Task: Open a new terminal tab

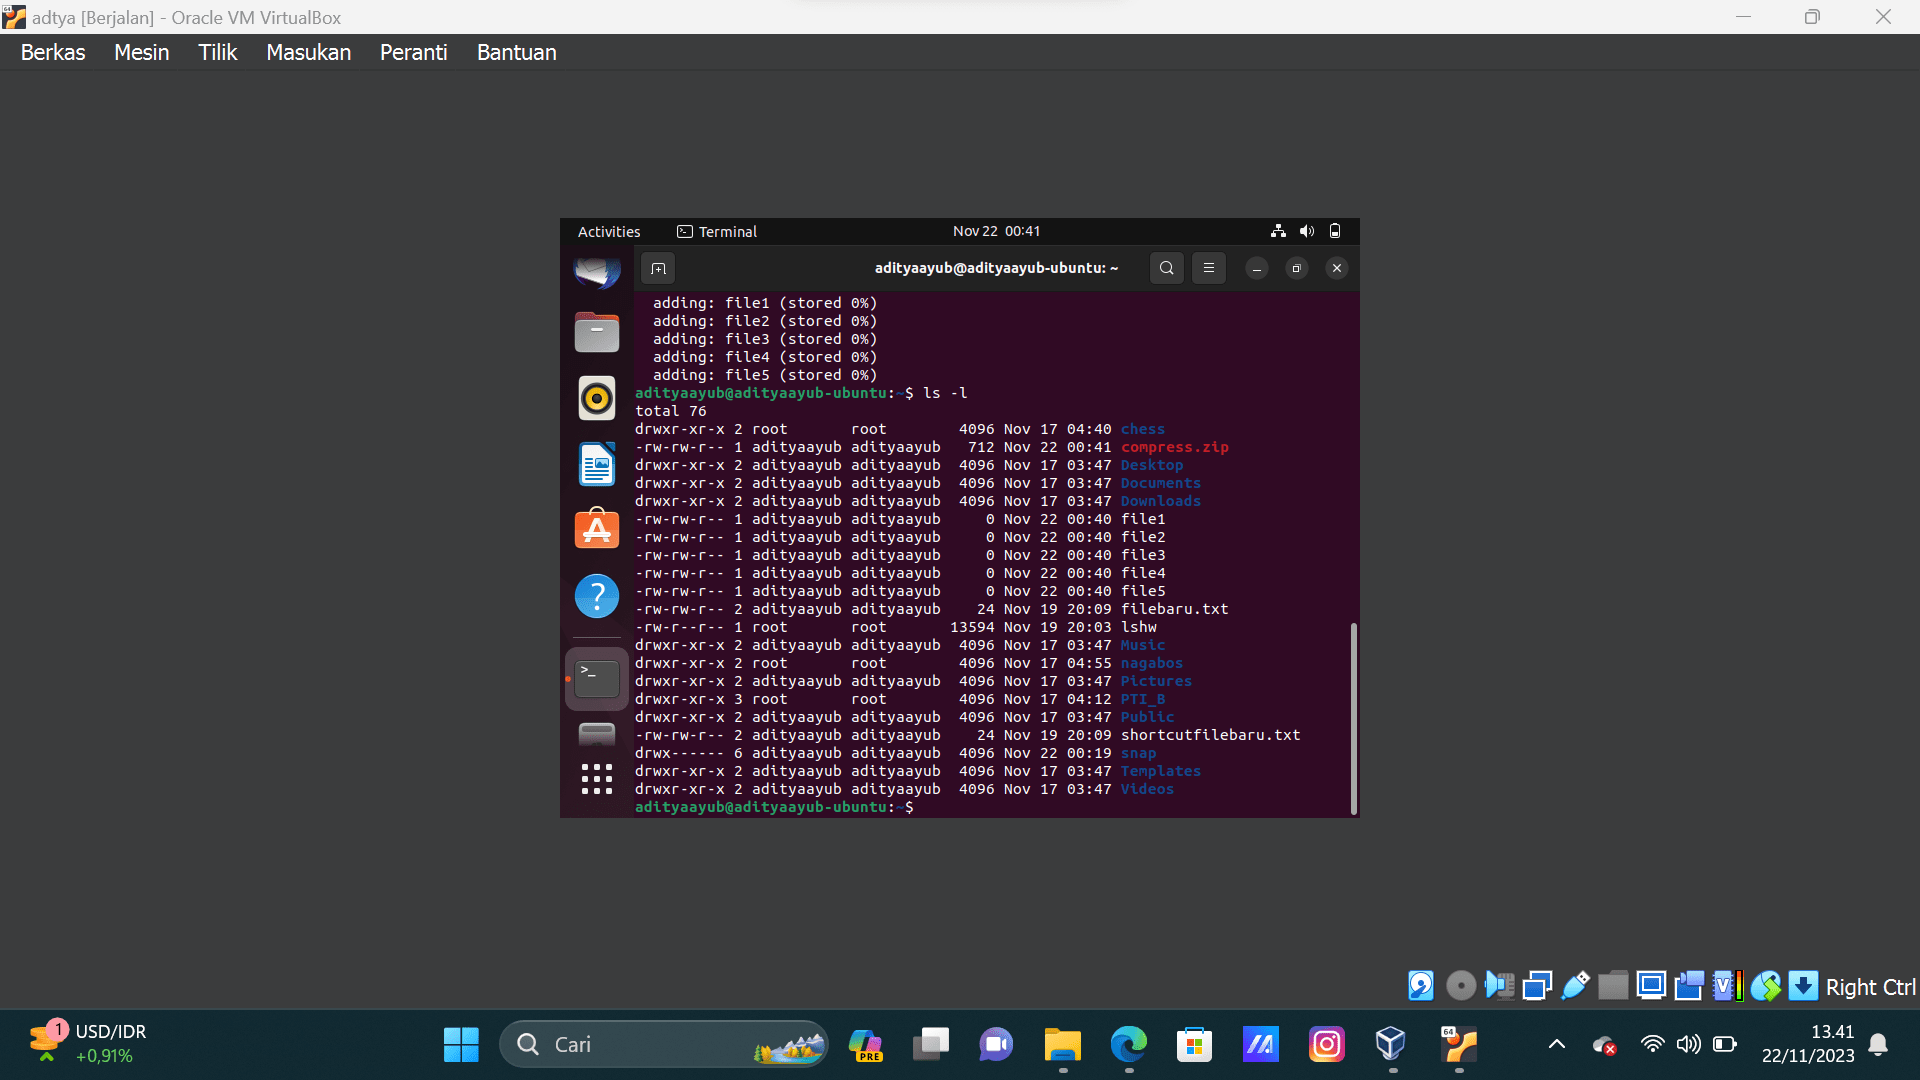Action: click(658, 268)
